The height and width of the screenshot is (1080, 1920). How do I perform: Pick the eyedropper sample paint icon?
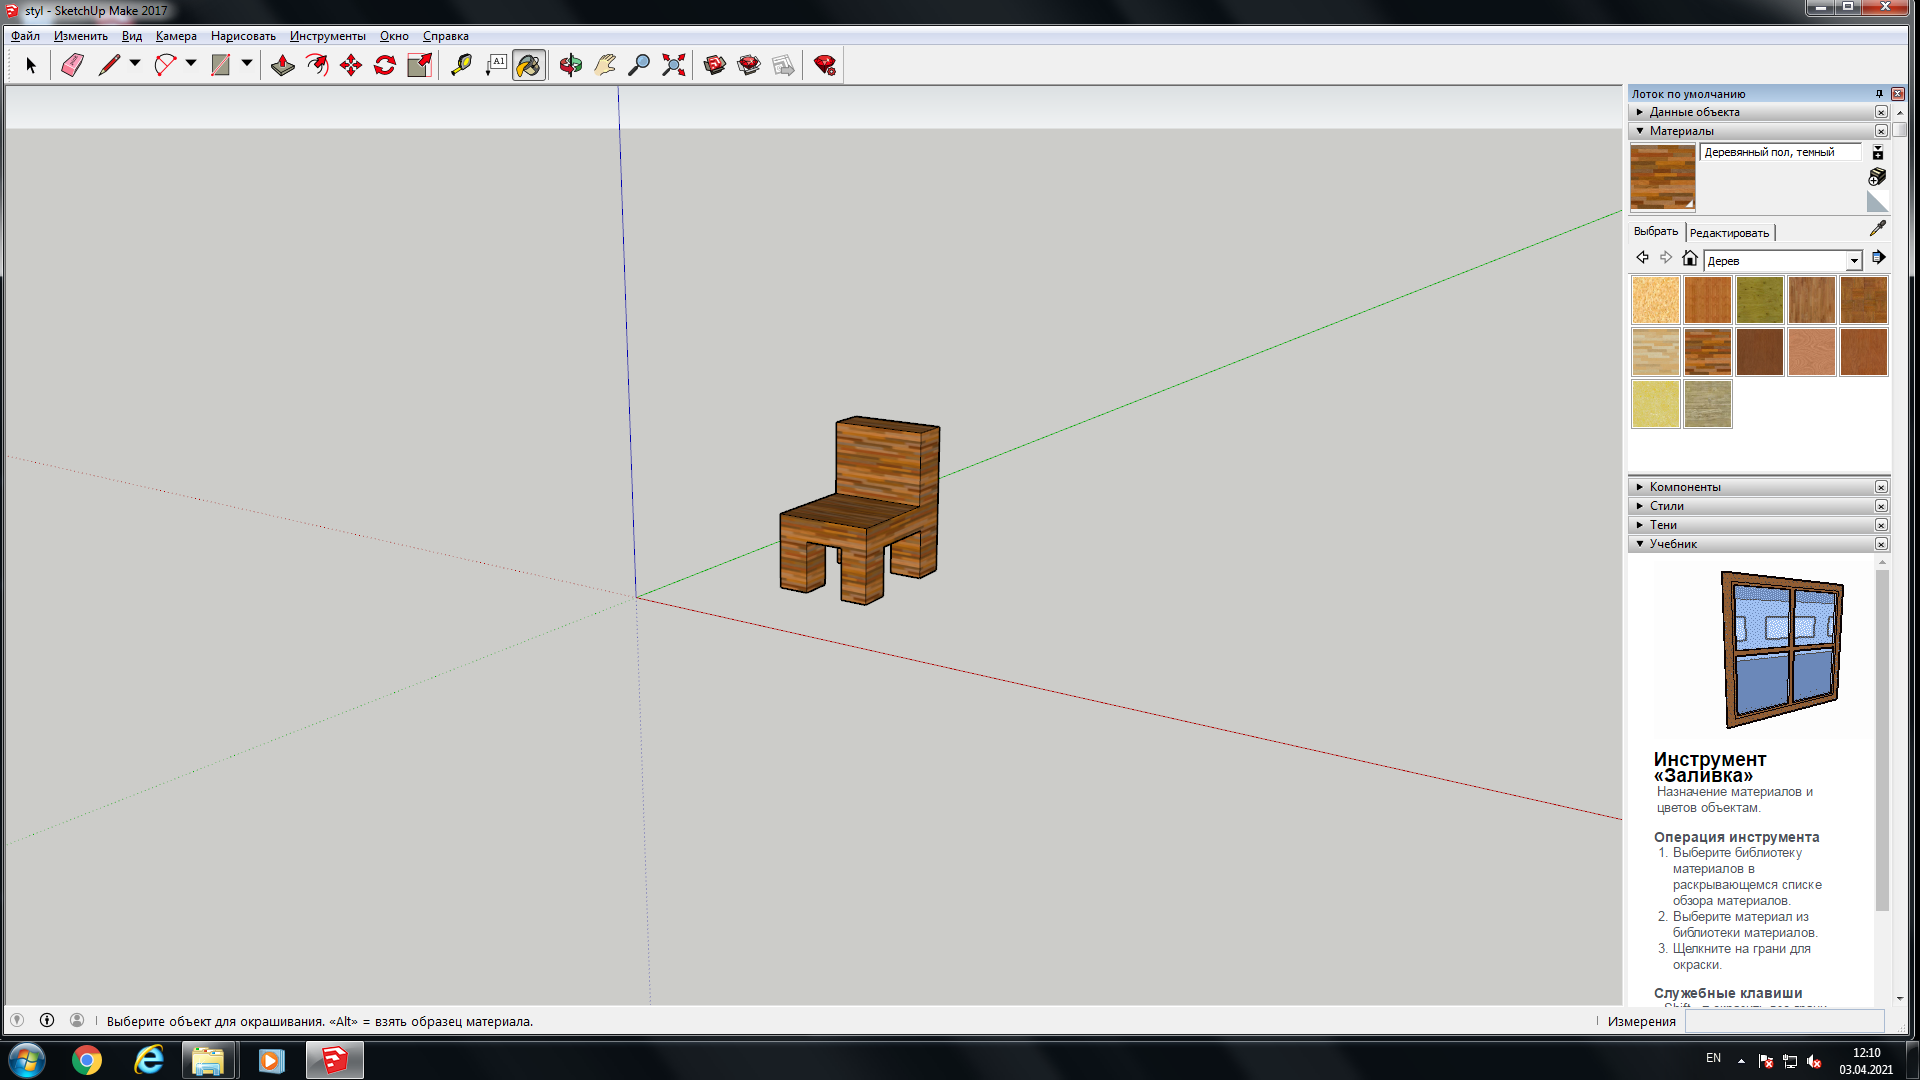tap(1878, 229)
